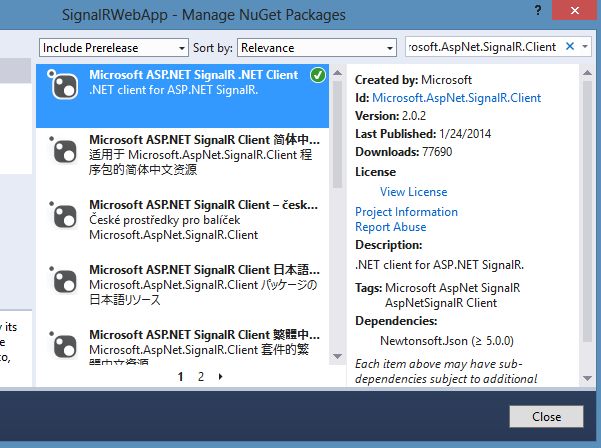Viewport: 601px width, 448px height.
Task: Click the details pane scrollbar thumb
Action: tap(587, 211)
